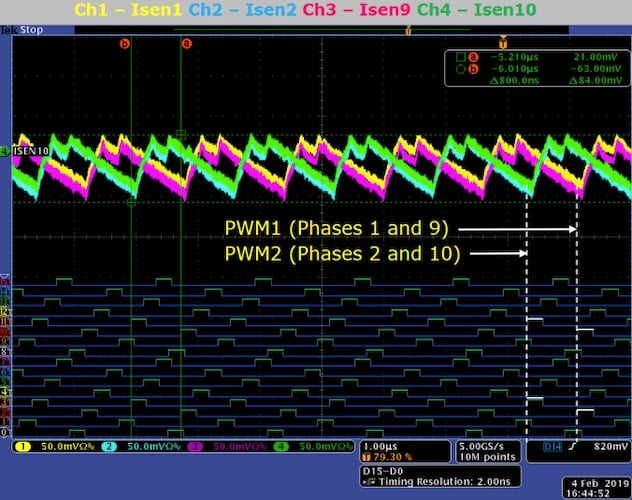The image size is (632, 500).
Task: Click the orange cursor 'a' marker
Action: (186, 44)
